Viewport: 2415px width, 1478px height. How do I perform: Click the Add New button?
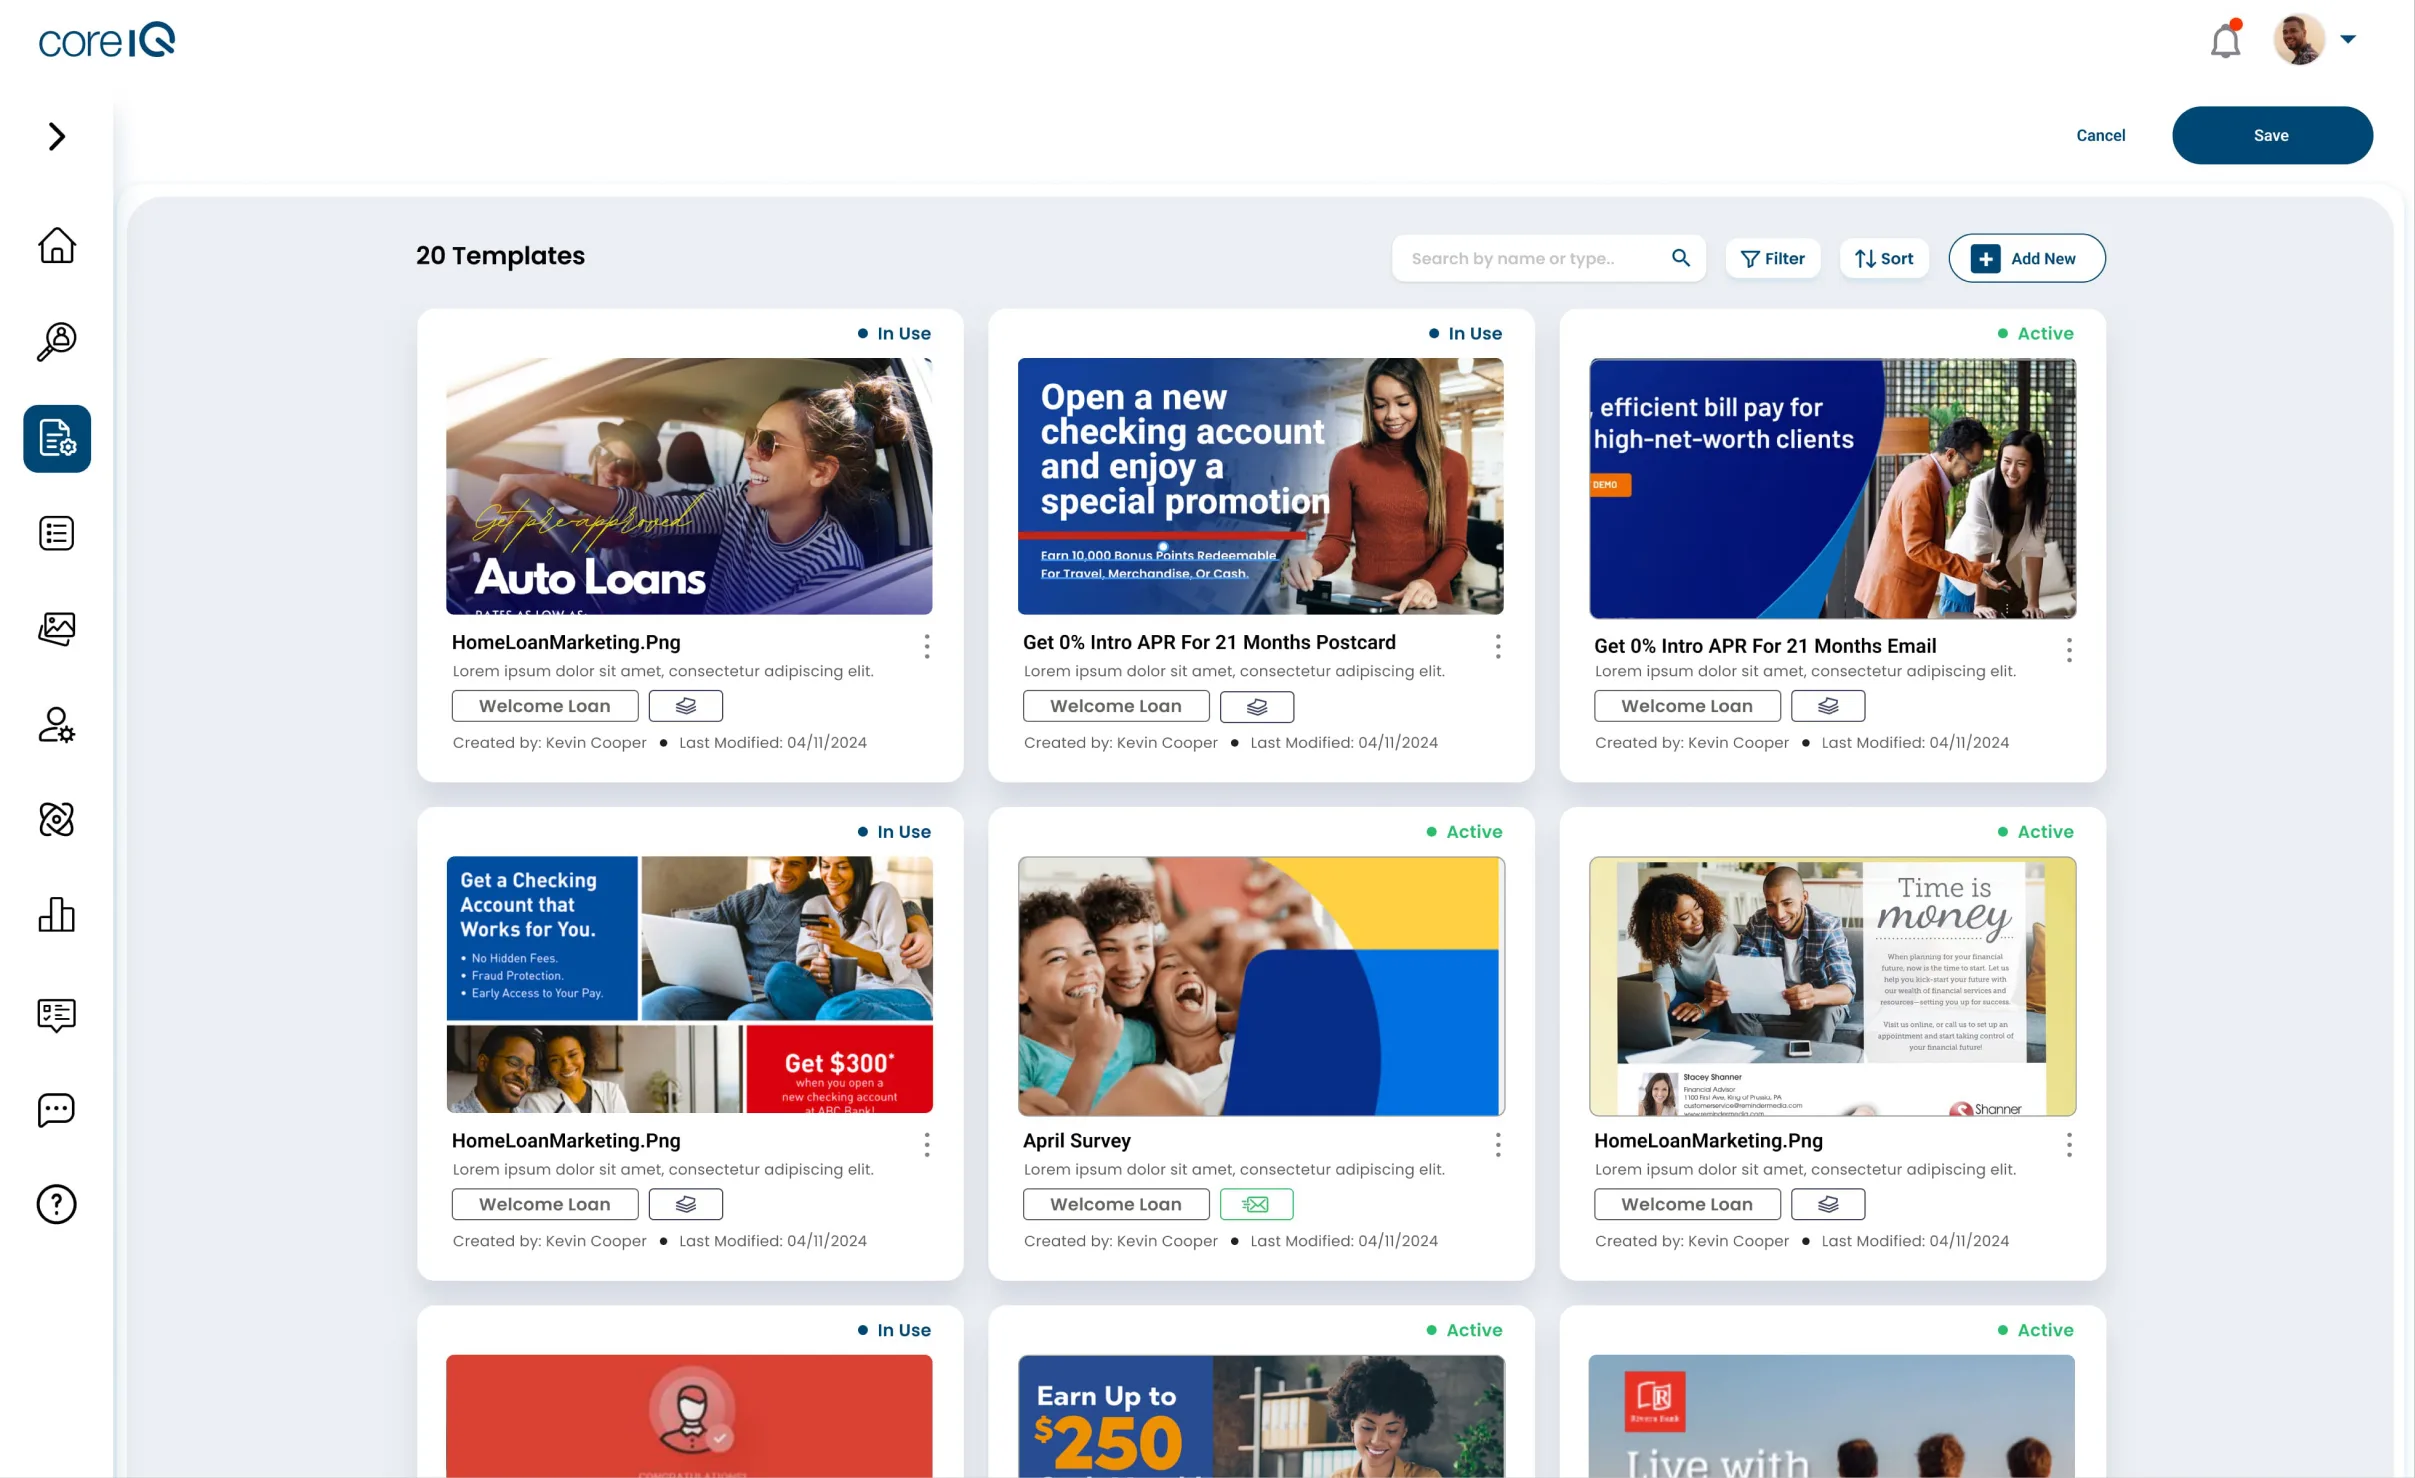(2027, 258)
